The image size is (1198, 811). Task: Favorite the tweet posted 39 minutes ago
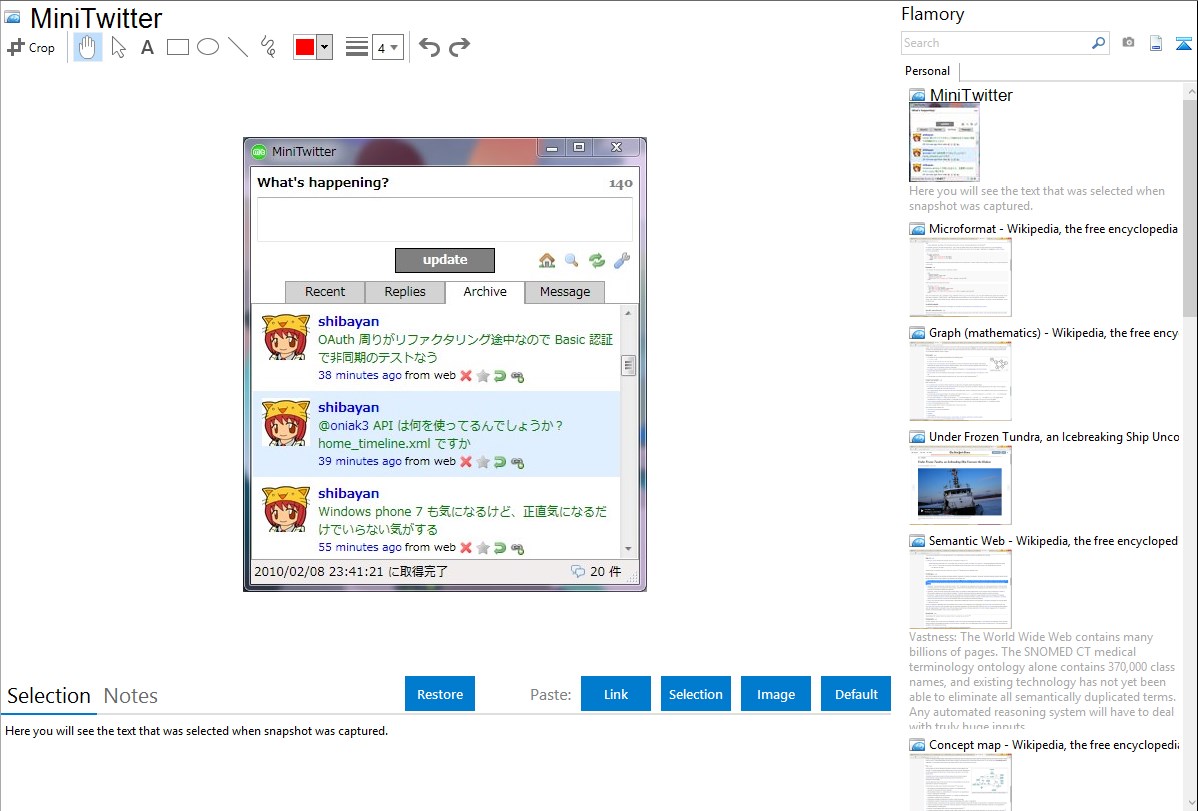coord(483,462)
